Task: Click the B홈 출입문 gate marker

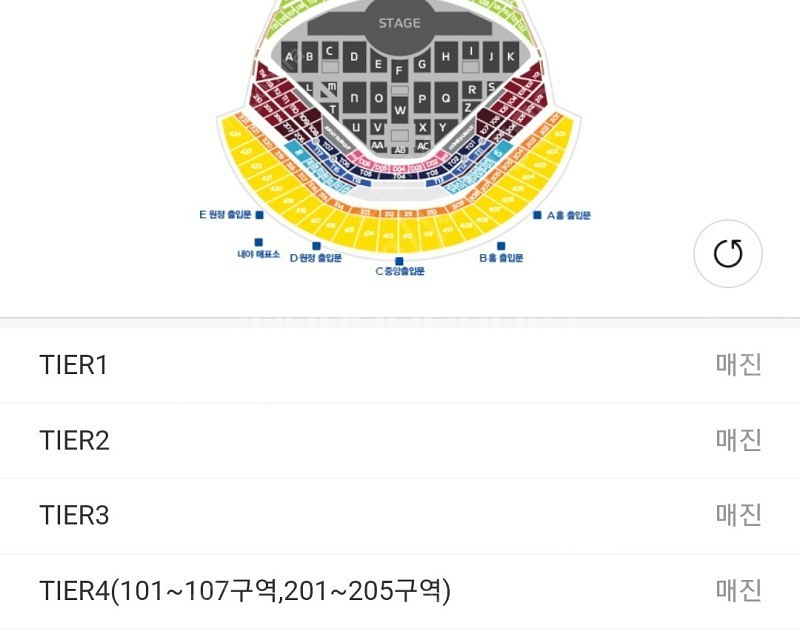Action: (x=501, y=246)
